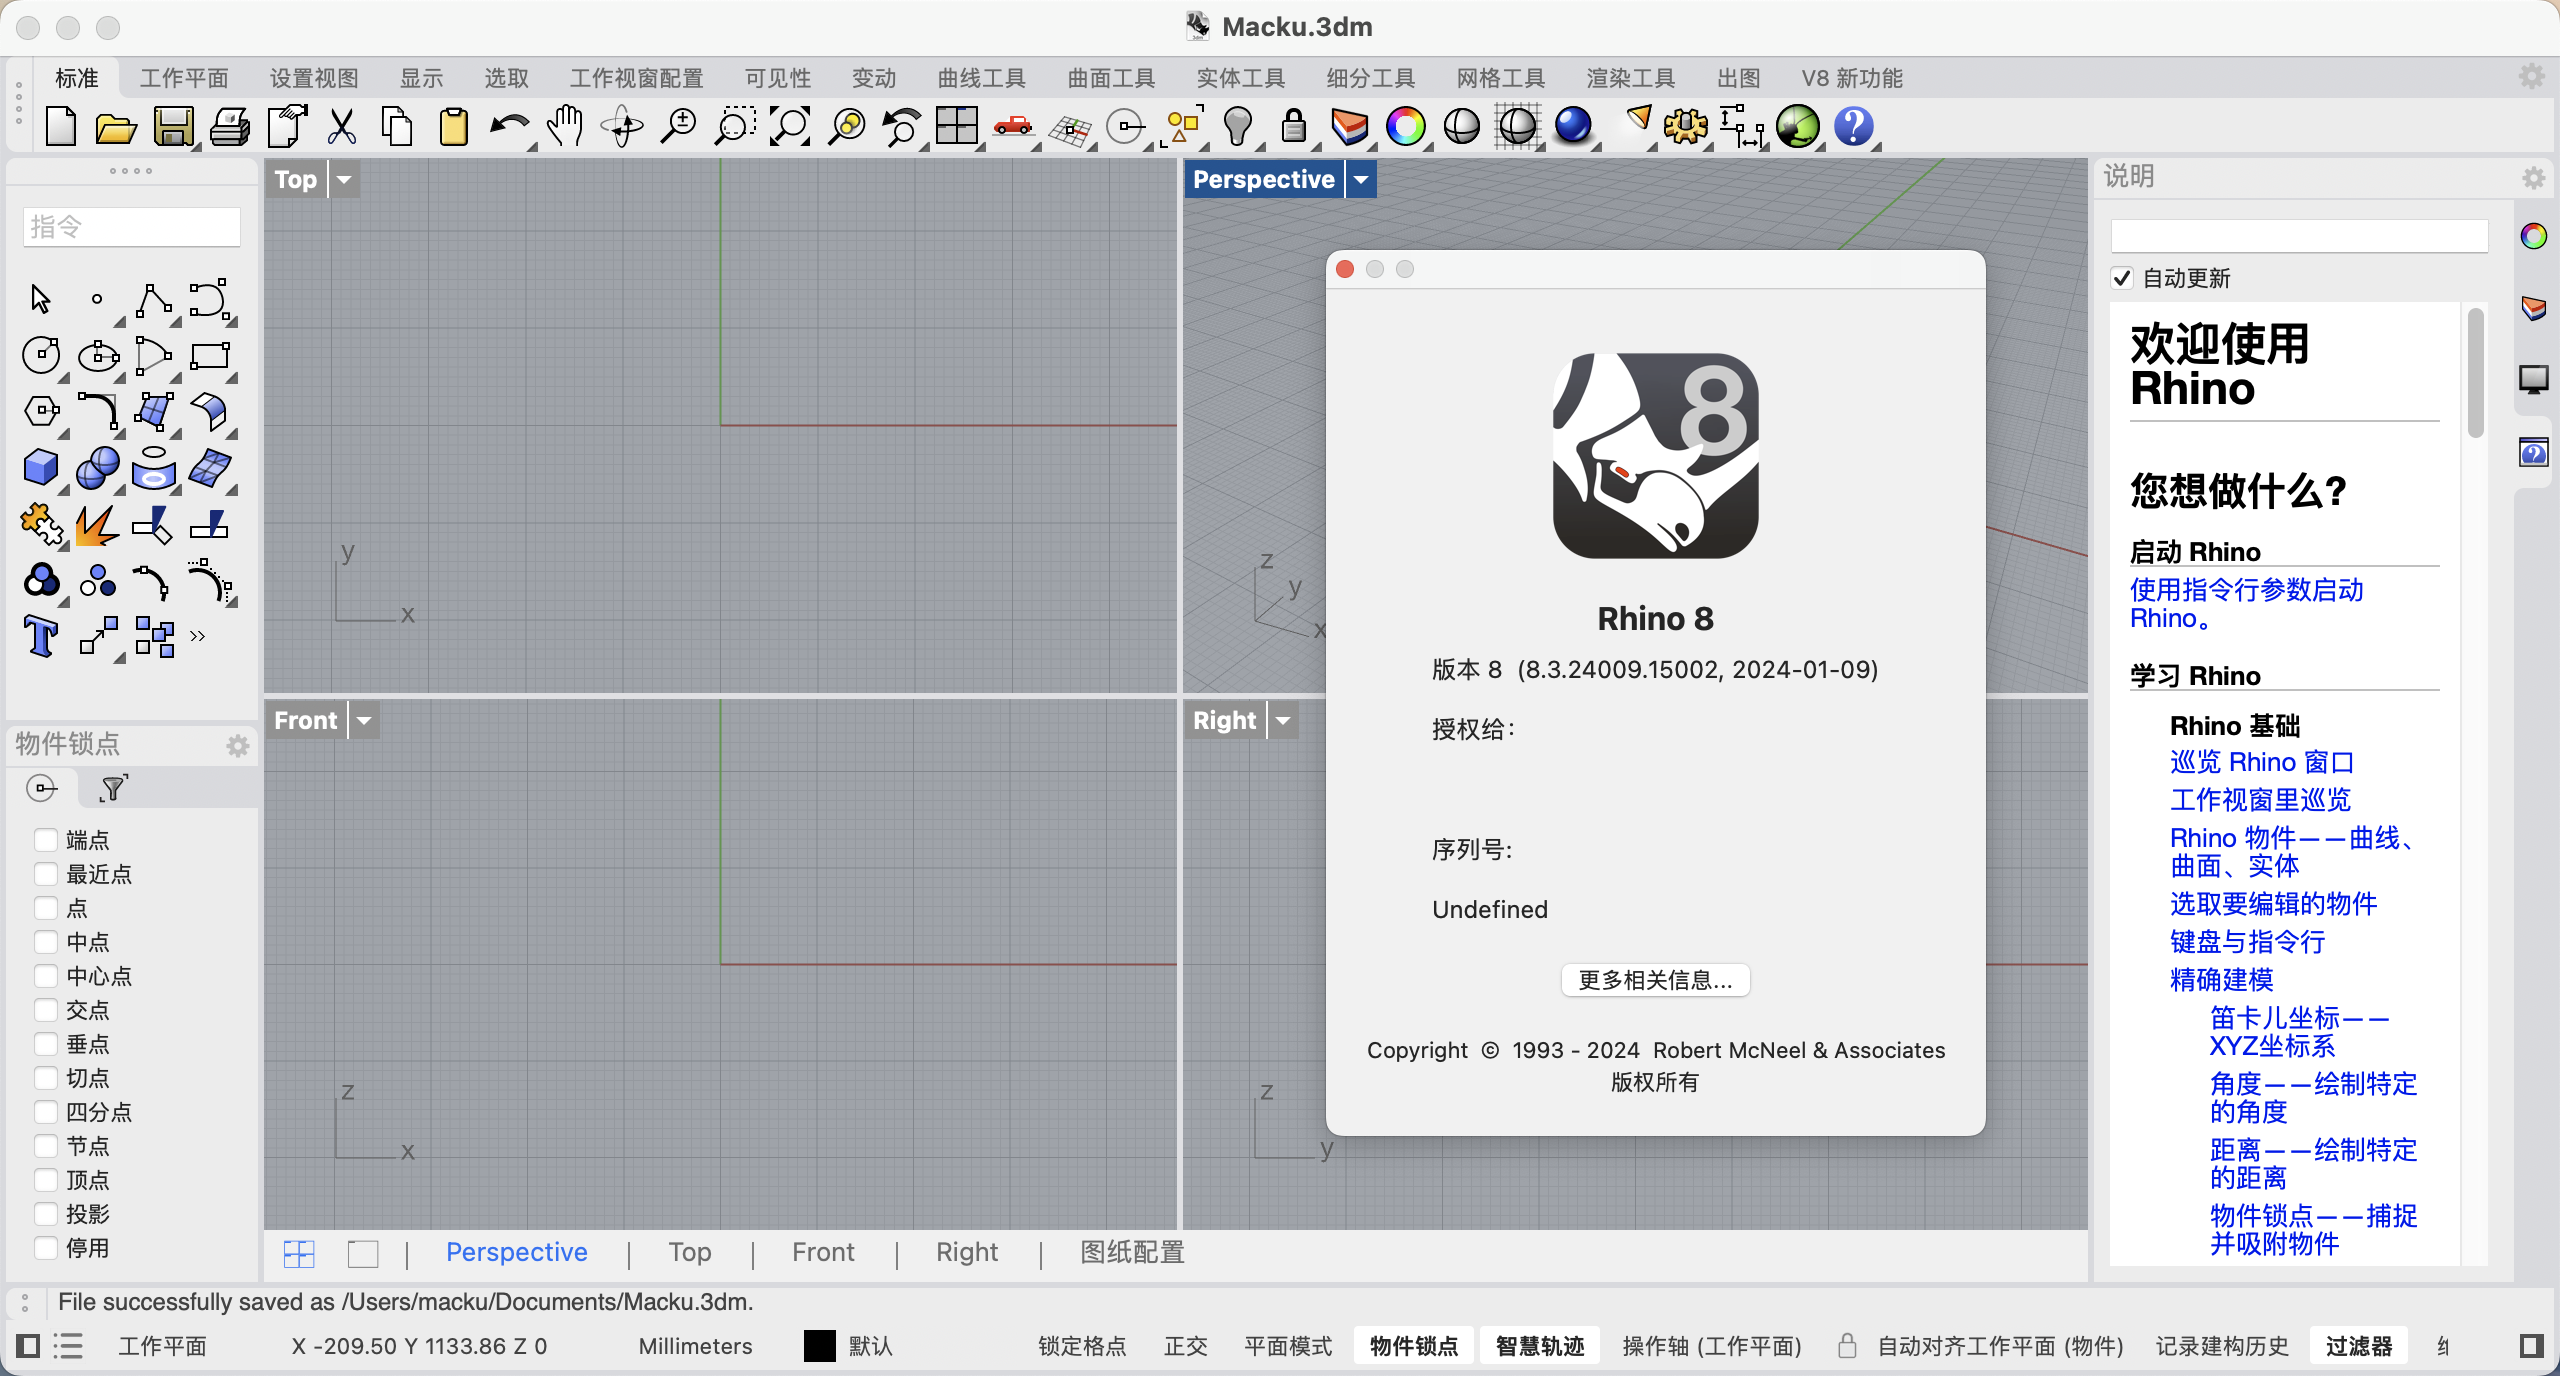Uncheck the 自动更新 checkbox
This screenshot has height=1376, width=2560.
pos(2122,278)
